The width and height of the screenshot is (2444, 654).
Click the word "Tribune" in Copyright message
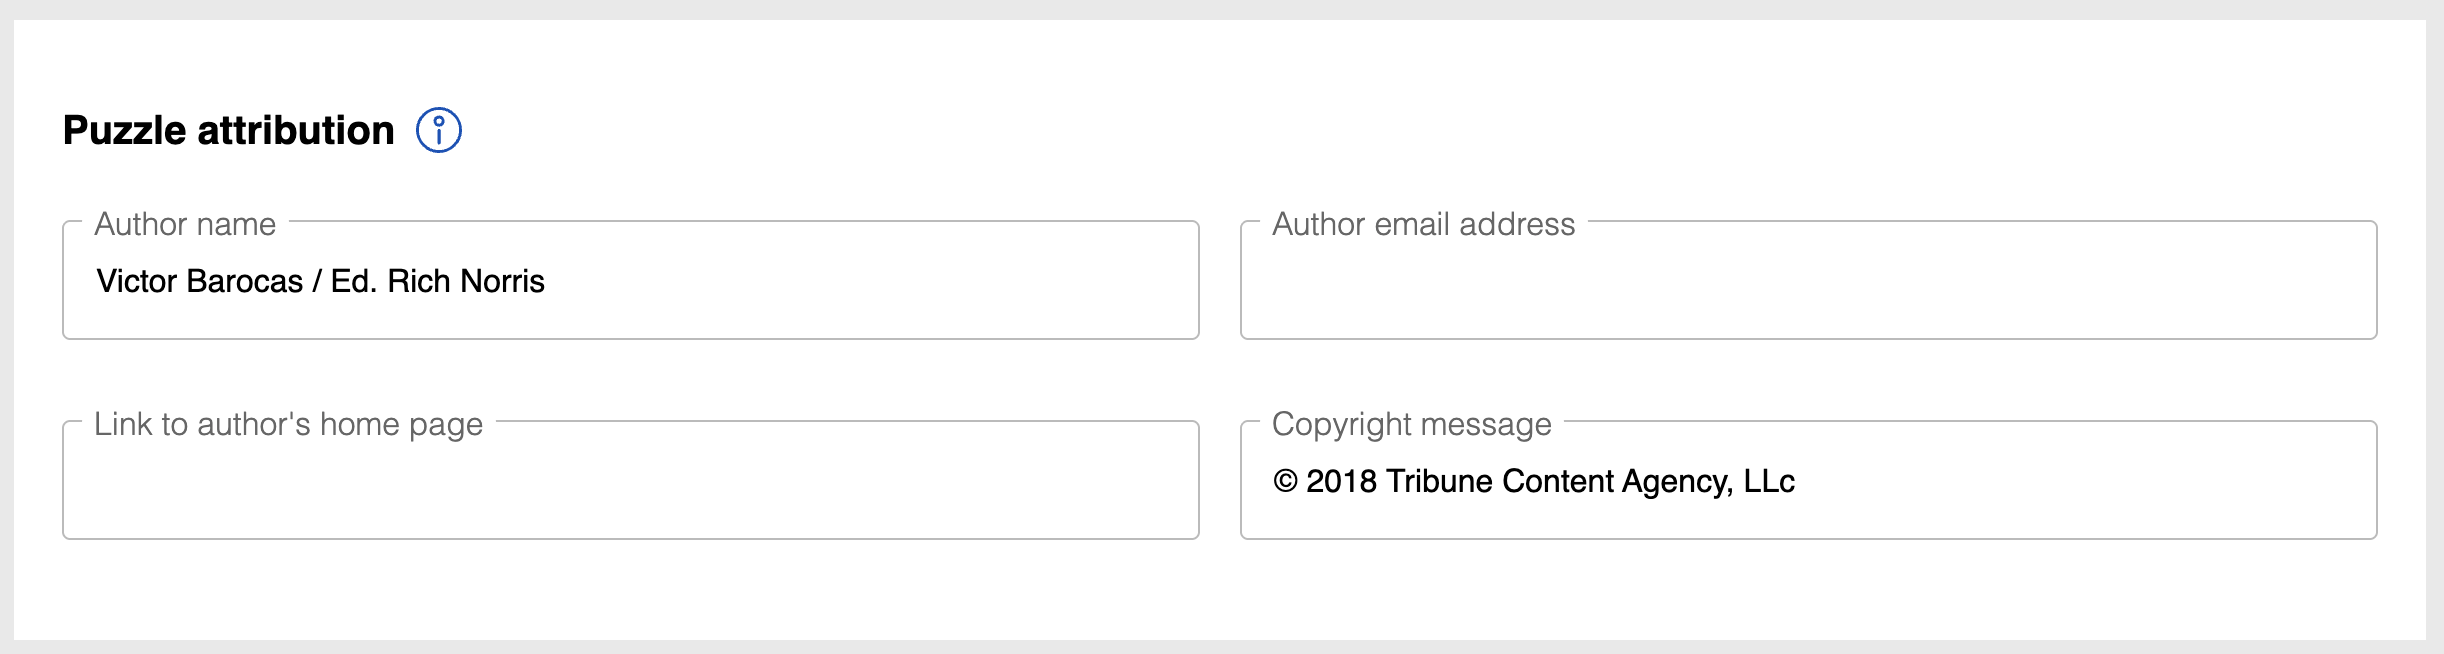pyautogui.click(x=1439, y=481)
